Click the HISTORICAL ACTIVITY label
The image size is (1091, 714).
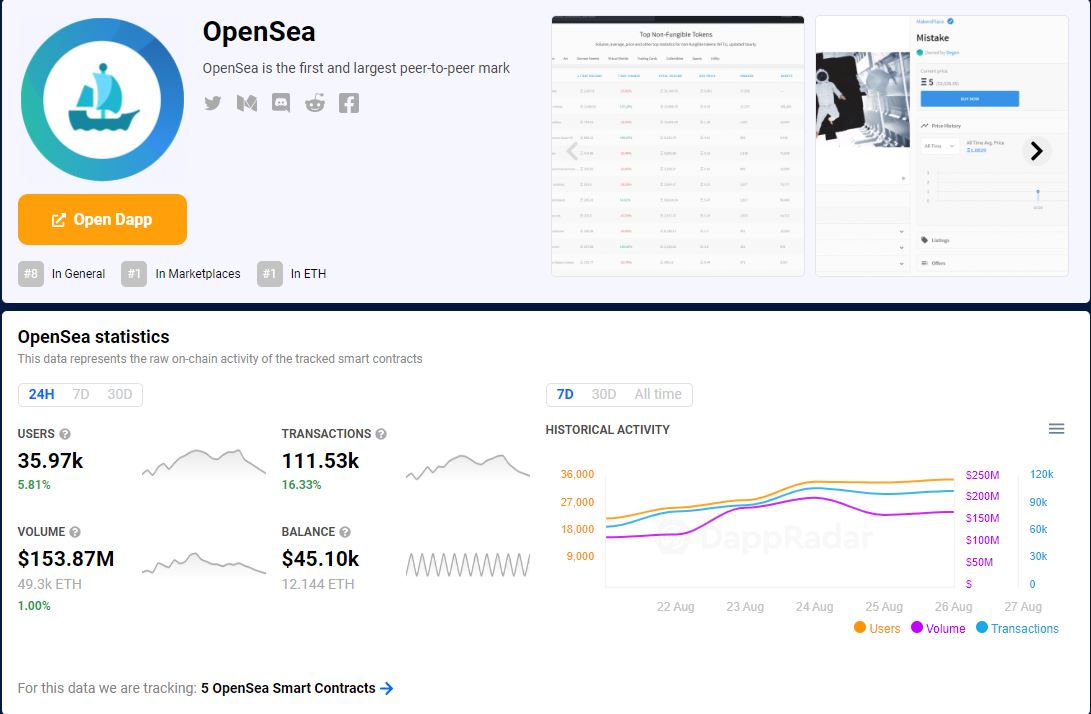tap(607, 430)
